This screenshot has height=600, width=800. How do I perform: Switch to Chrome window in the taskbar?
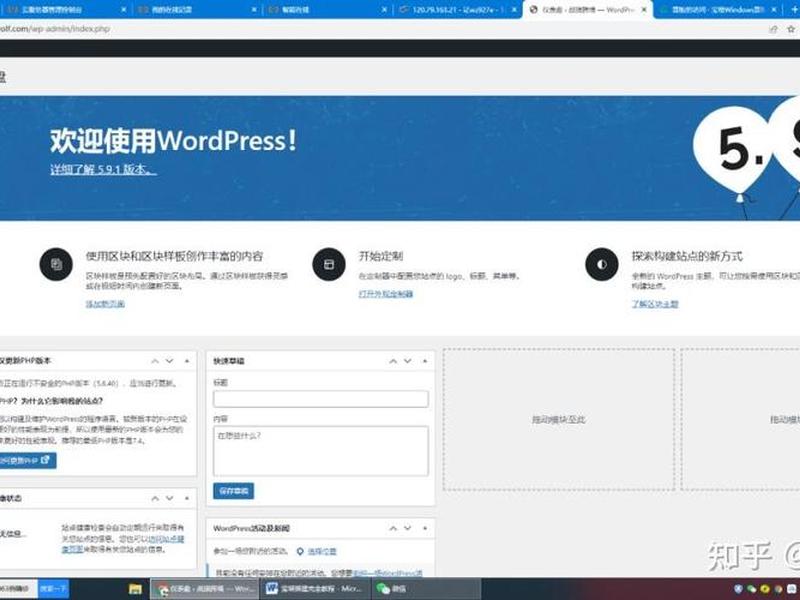tap(205, 589)
